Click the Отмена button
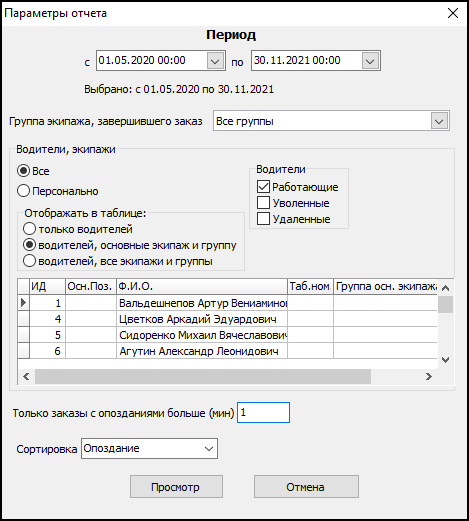The image size is (469, 521). coord(306,487)
